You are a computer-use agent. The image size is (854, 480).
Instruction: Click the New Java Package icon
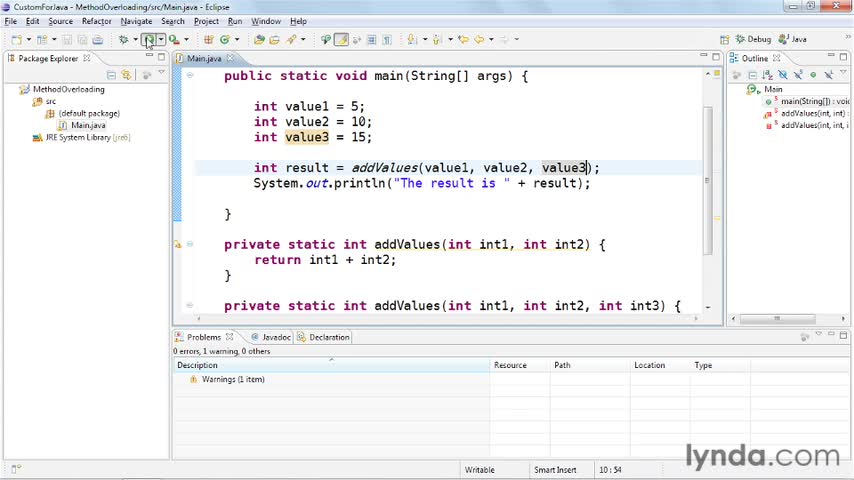click(x=209, y=39)
